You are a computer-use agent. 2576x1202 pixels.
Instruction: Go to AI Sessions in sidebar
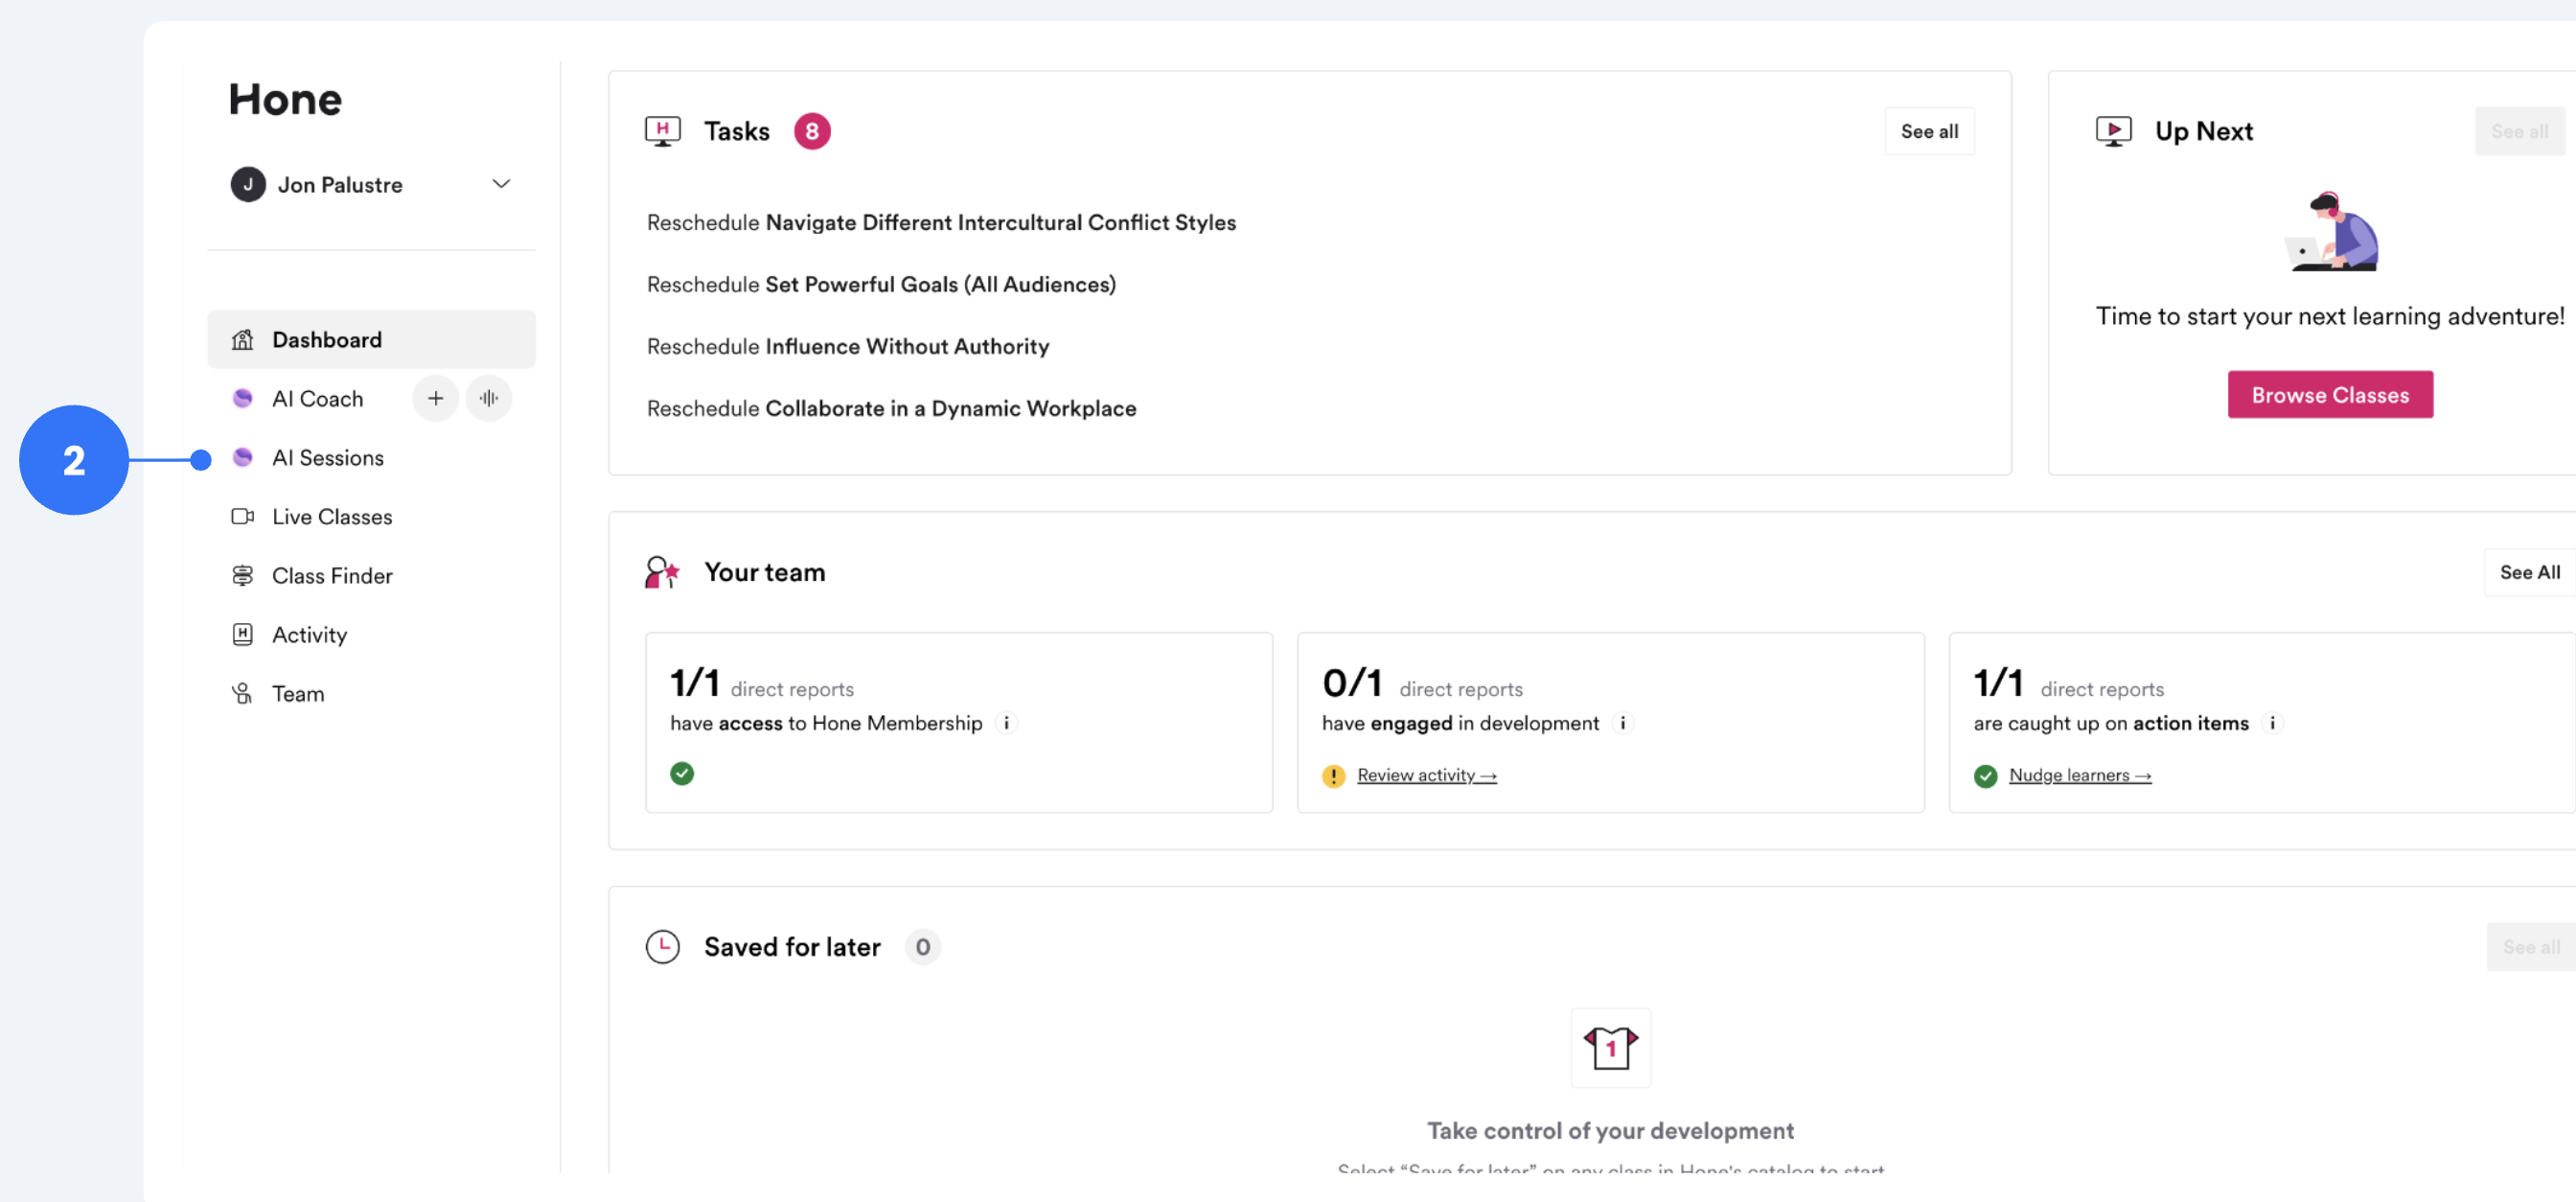[x=327, y=457]
